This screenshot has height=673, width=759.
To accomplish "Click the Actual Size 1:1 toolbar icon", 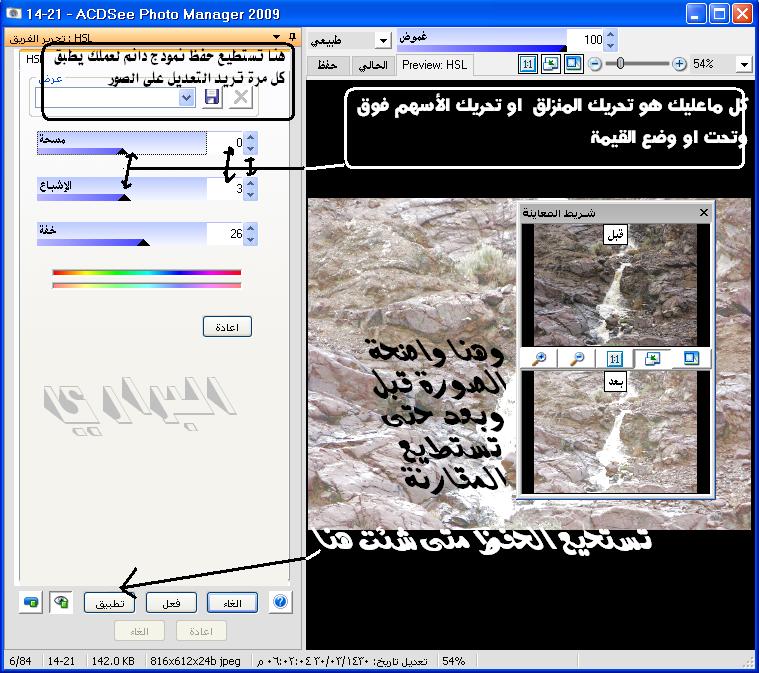I will tap(528, 64).
